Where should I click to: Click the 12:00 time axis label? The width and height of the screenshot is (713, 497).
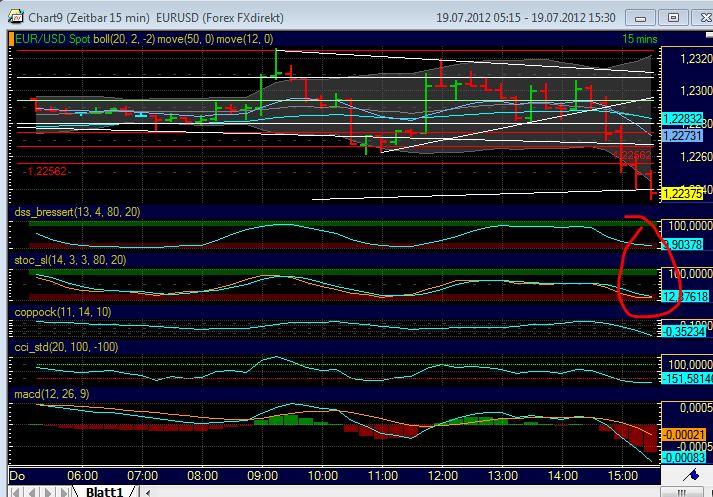[442, 476]
